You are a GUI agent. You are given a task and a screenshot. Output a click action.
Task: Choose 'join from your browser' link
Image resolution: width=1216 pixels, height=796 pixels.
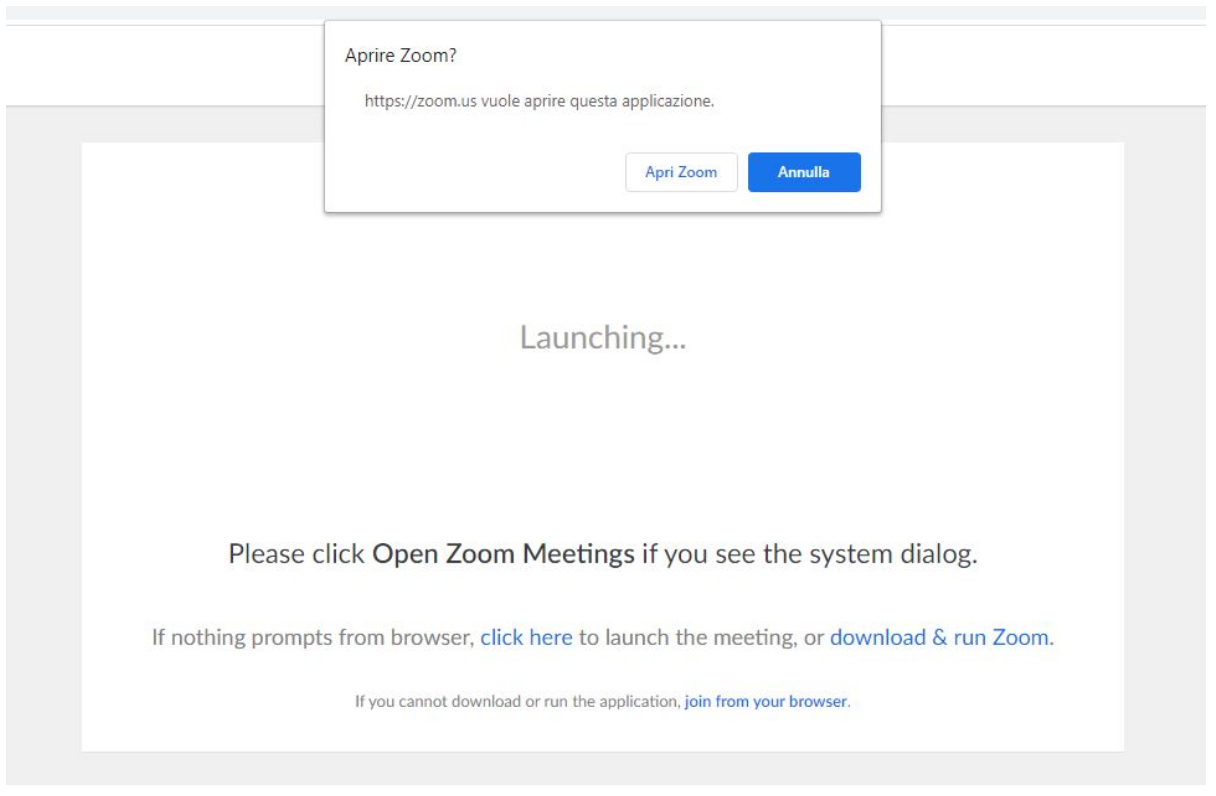766,701
